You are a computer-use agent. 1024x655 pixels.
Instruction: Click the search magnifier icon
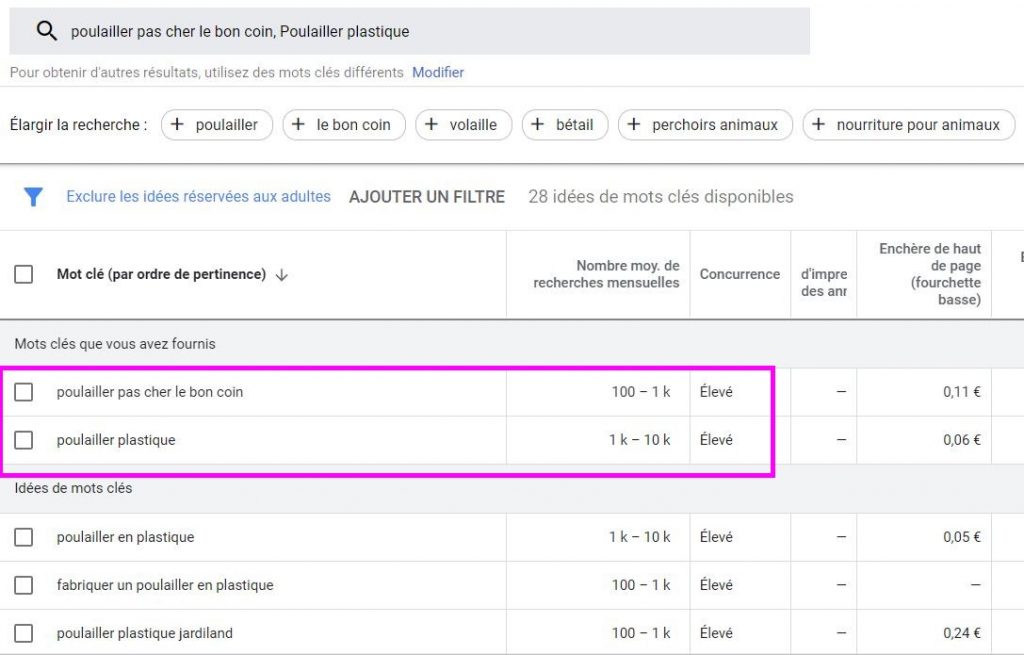click(45, 31)
